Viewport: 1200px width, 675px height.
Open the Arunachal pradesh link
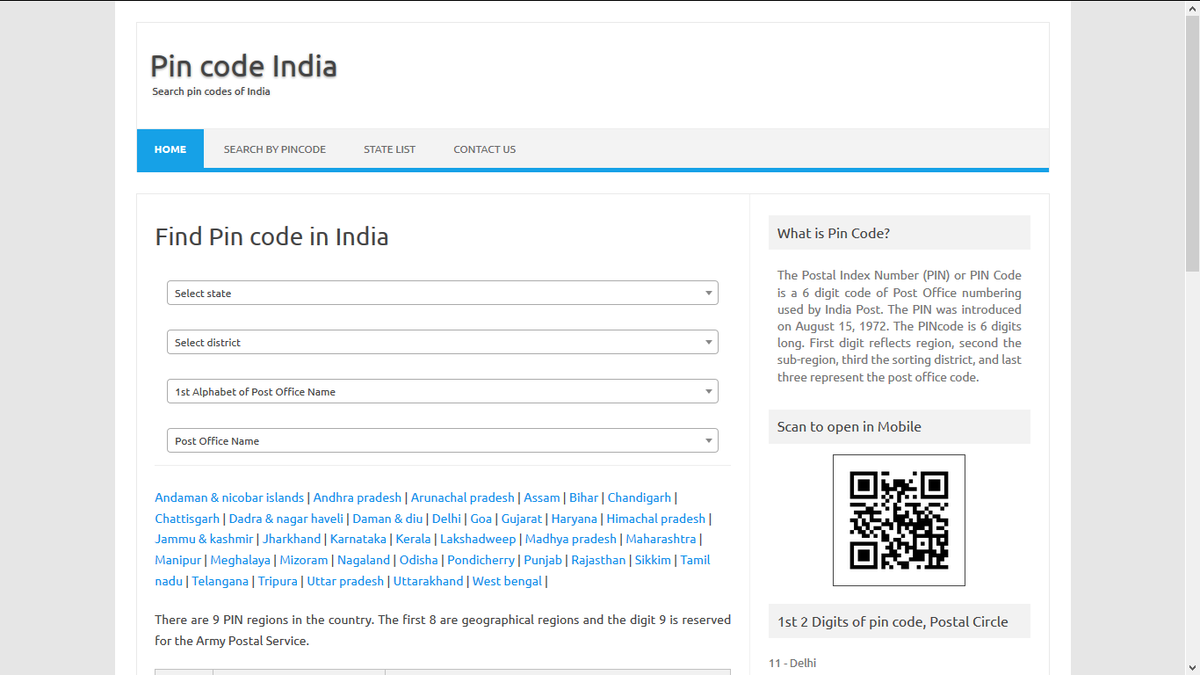click(463, 497)
